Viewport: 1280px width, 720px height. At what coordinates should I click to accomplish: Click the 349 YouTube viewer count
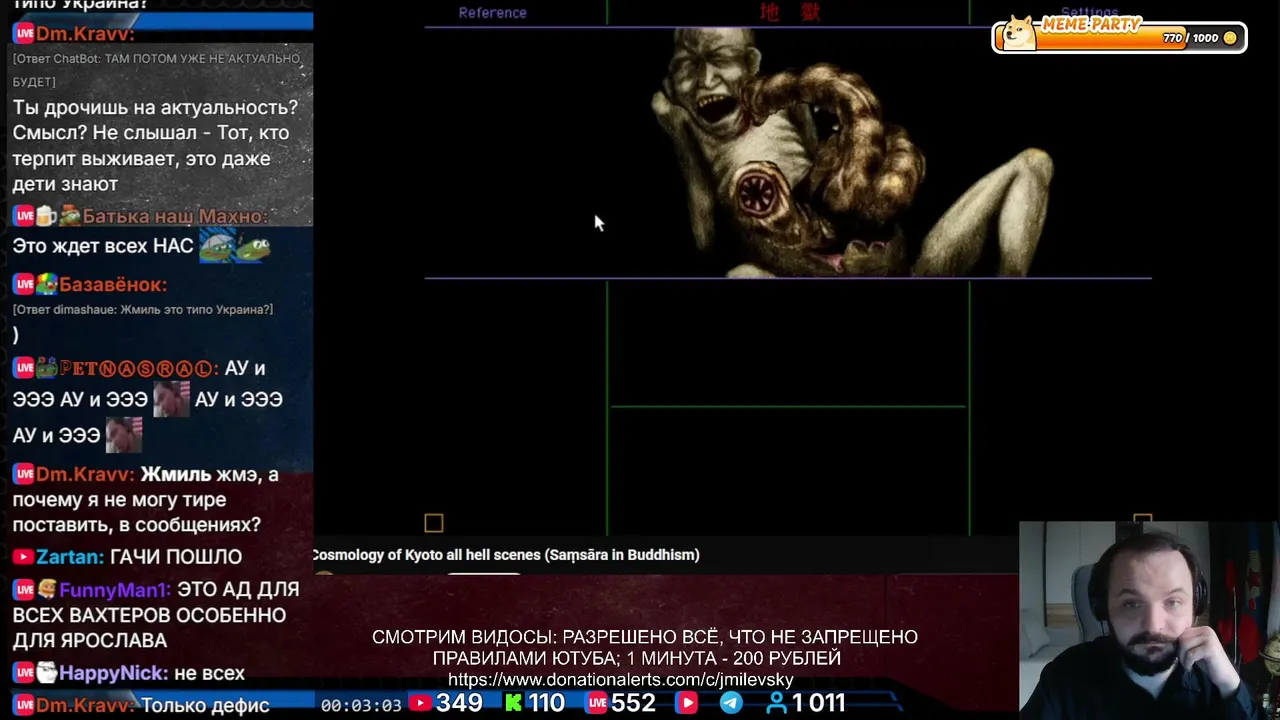click(459, 704)
